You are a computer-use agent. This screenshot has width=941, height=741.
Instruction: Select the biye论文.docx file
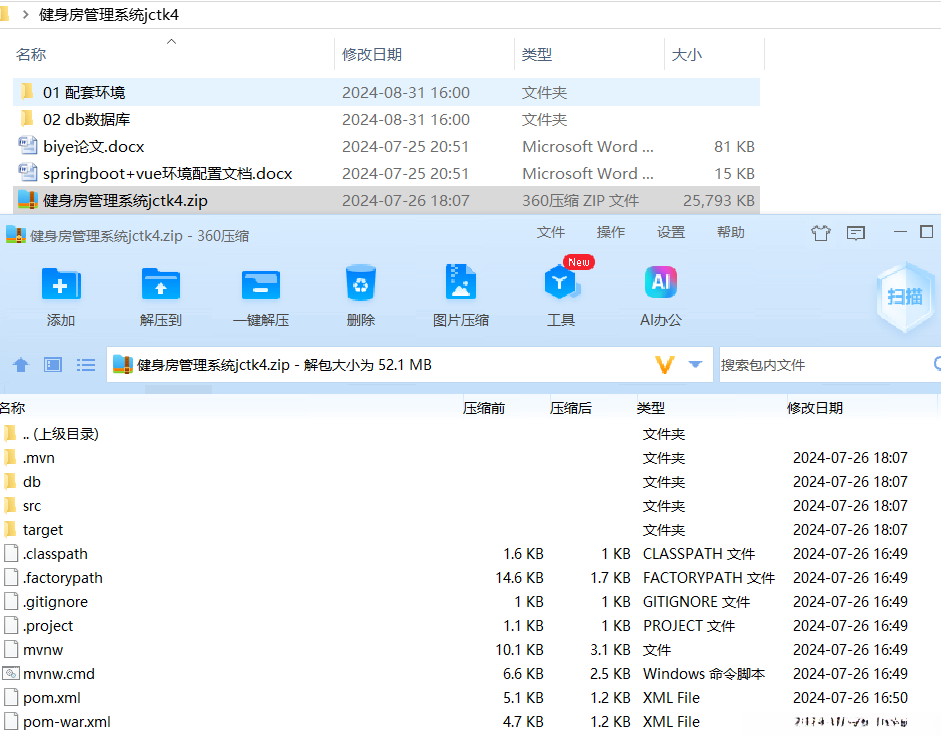pos(386,146)
